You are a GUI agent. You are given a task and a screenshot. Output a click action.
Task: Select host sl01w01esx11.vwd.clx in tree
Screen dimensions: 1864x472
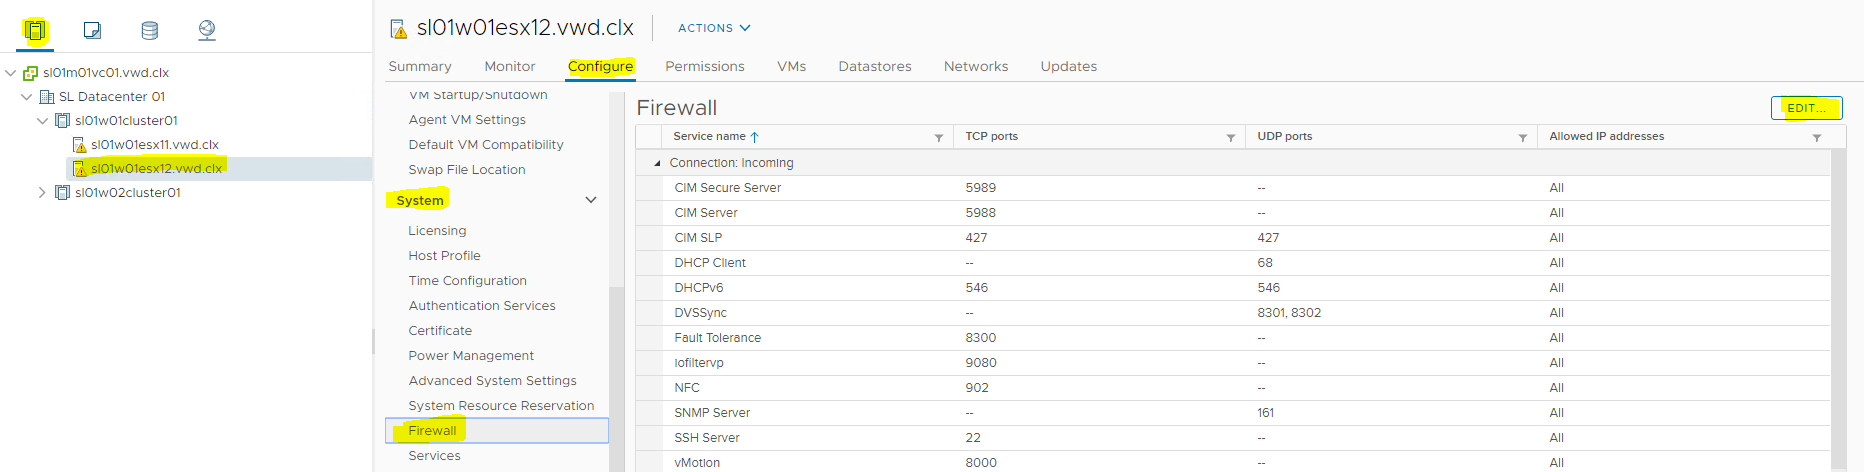click(155, 145)
